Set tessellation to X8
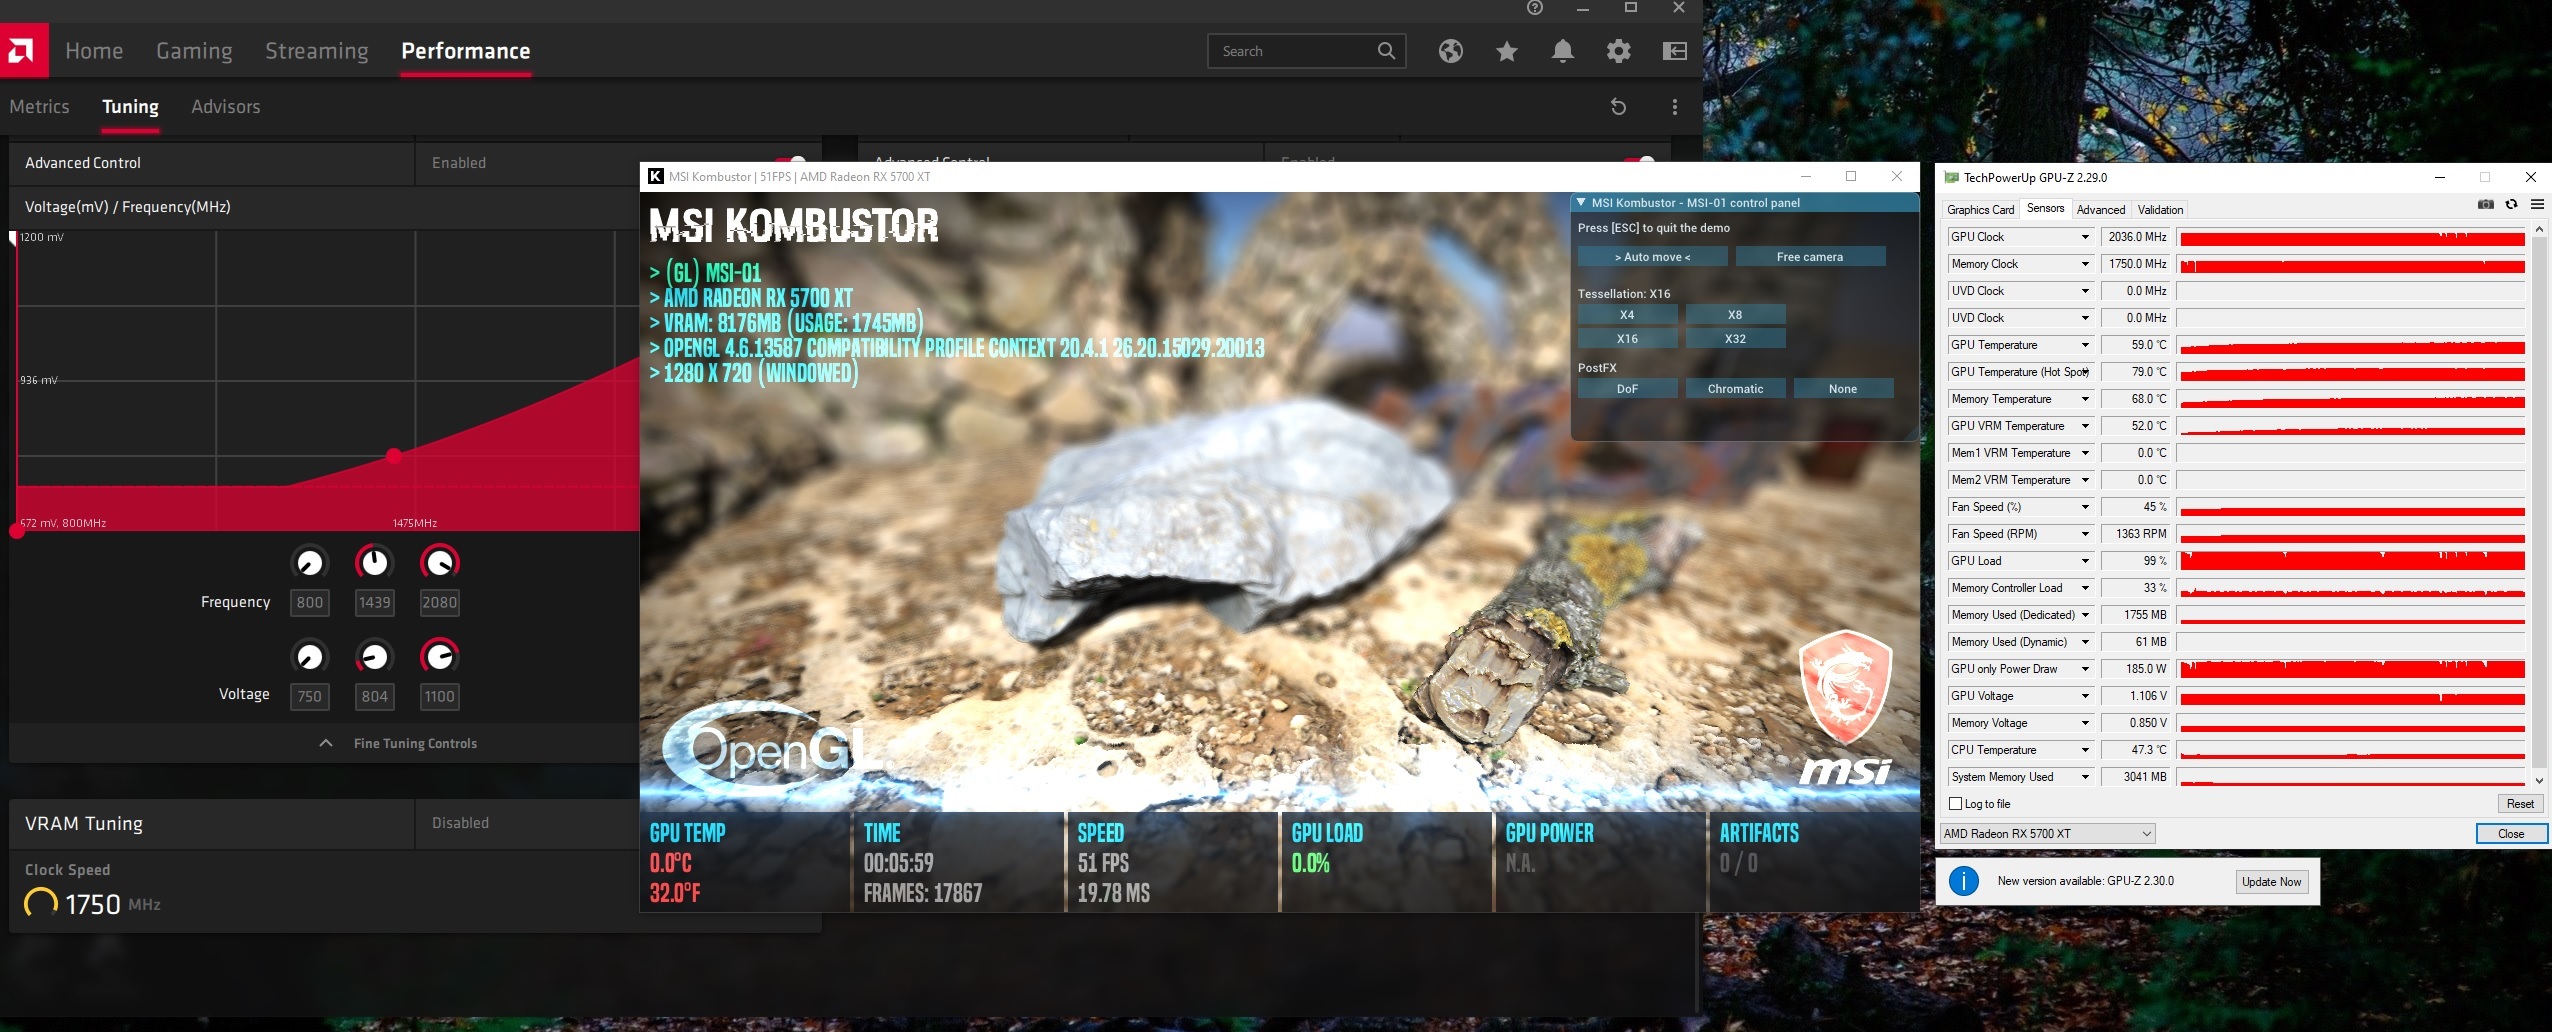The image size is (2552, 1032). [x=1735, y=315]
